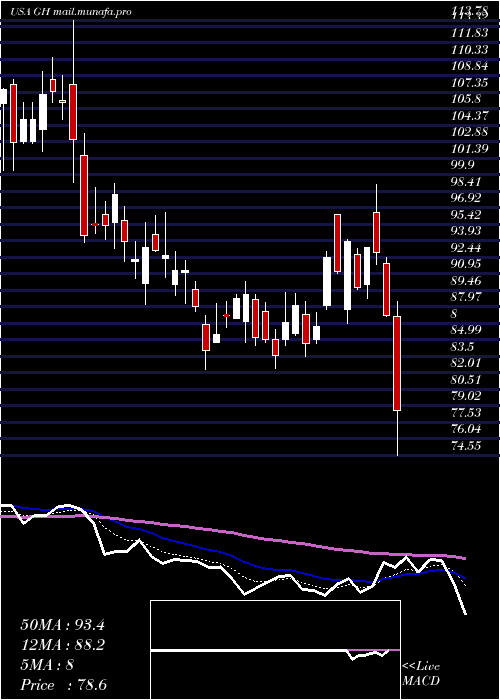Click the 93.93 price axis label
This screenshot has height=700, width=500.
coord(466,231)
